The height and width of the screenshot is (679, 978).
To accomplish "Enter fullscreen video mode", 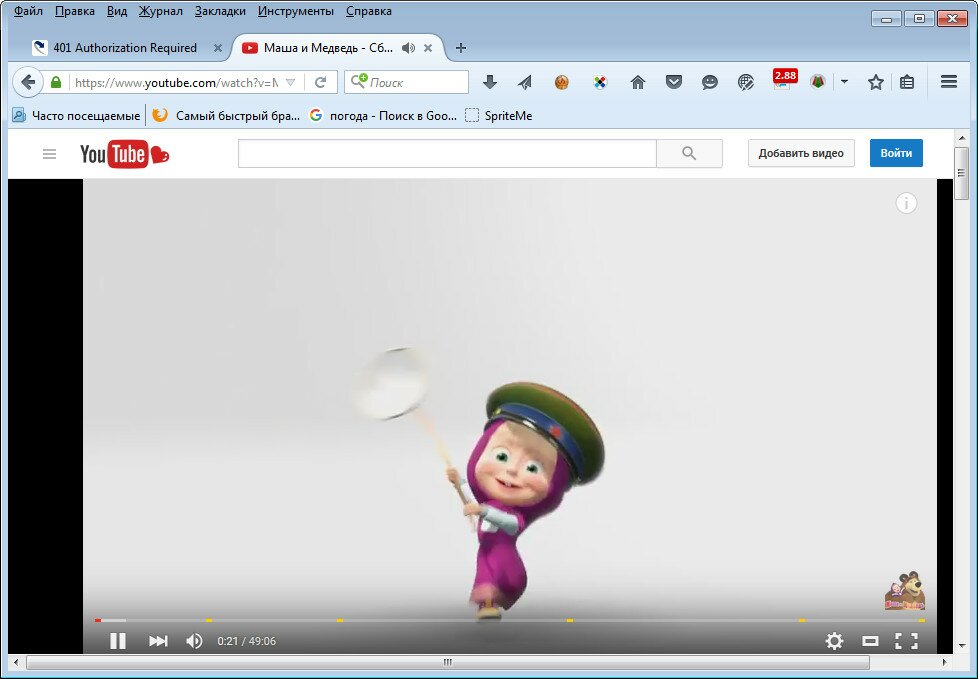I will point(906,640).
